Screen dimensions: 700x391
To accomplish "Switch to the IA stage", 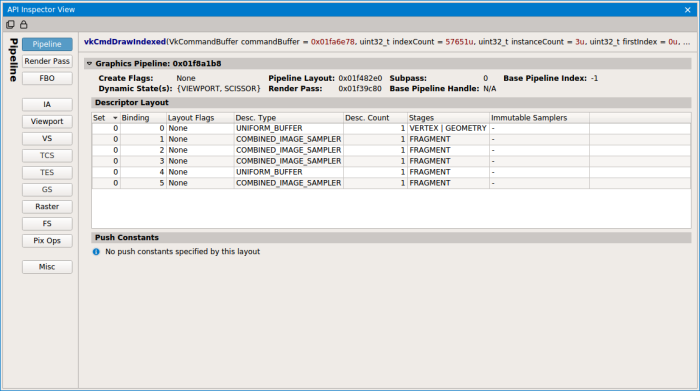I will [47, 104].
